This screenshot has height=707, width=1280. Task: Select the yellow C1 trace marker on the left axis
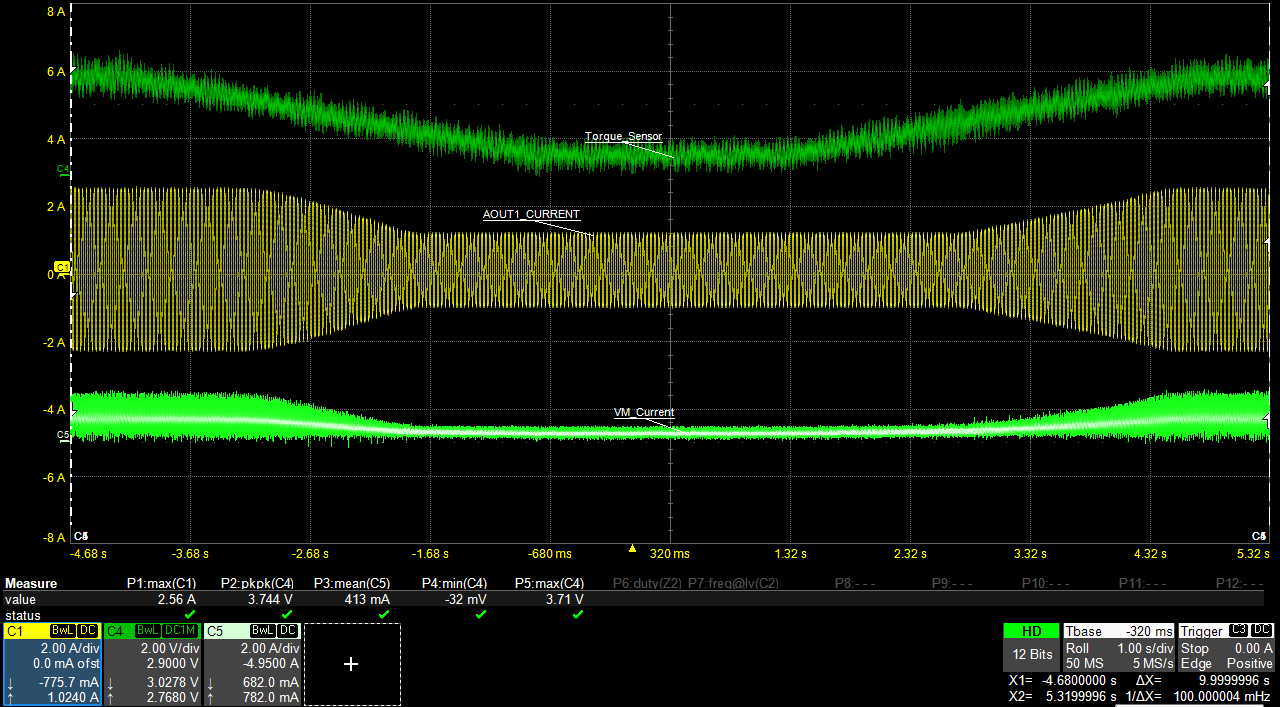[x=62, y=267]
